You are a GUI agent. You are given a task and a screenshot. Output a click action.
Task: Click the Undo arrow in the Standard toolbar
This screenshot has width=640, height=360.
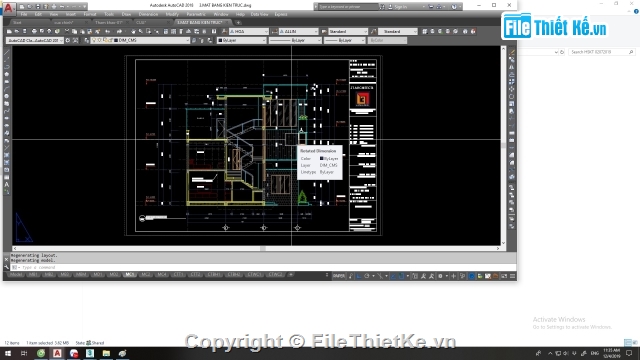point(108,31)
